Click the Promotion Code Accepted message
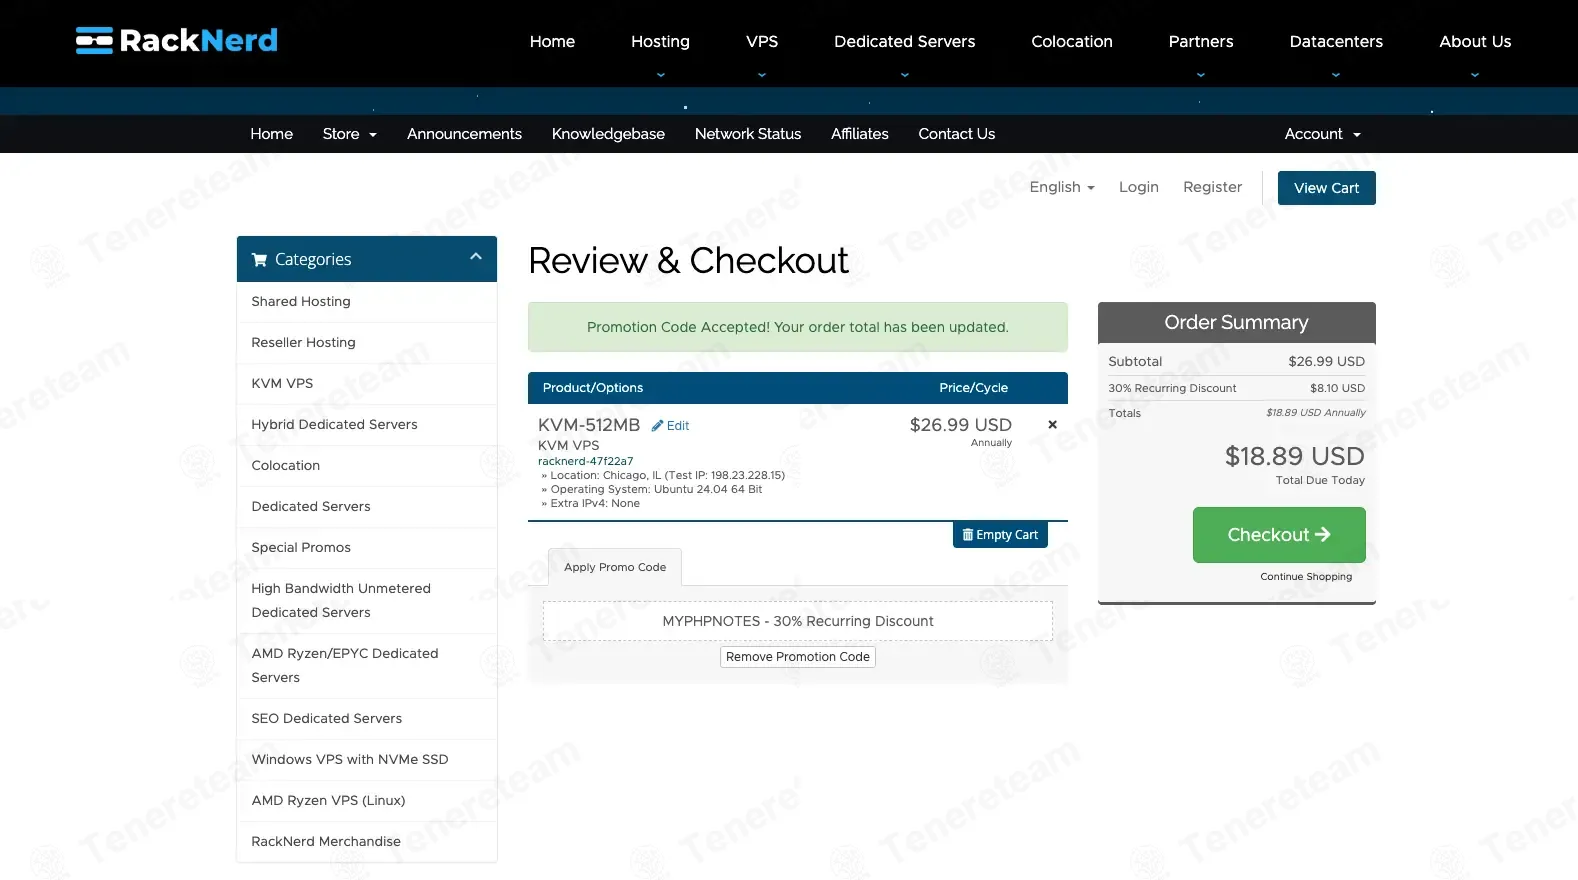1578x880 pixels. 797,327
